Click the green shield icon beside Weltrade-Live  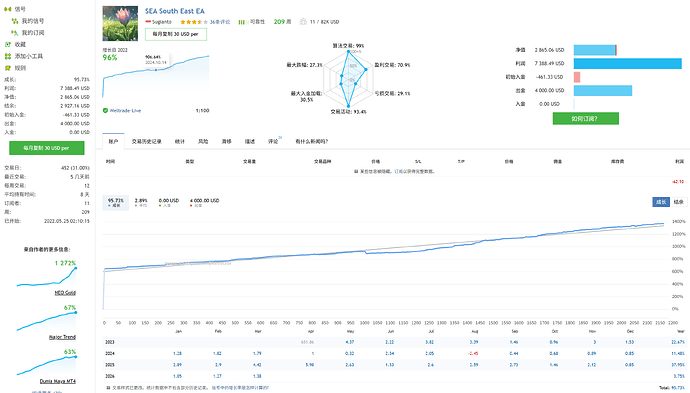click(105, 110)
